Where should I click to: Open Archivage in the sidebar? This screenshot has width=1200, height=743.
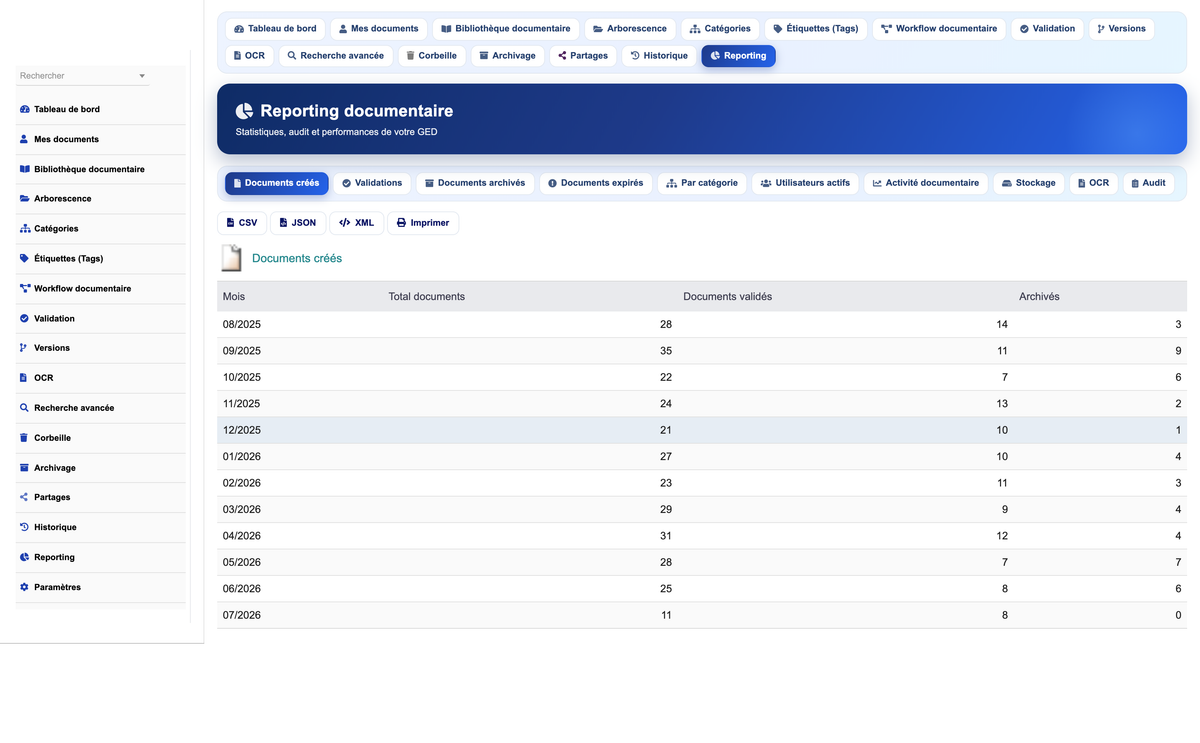click(101, 468)
